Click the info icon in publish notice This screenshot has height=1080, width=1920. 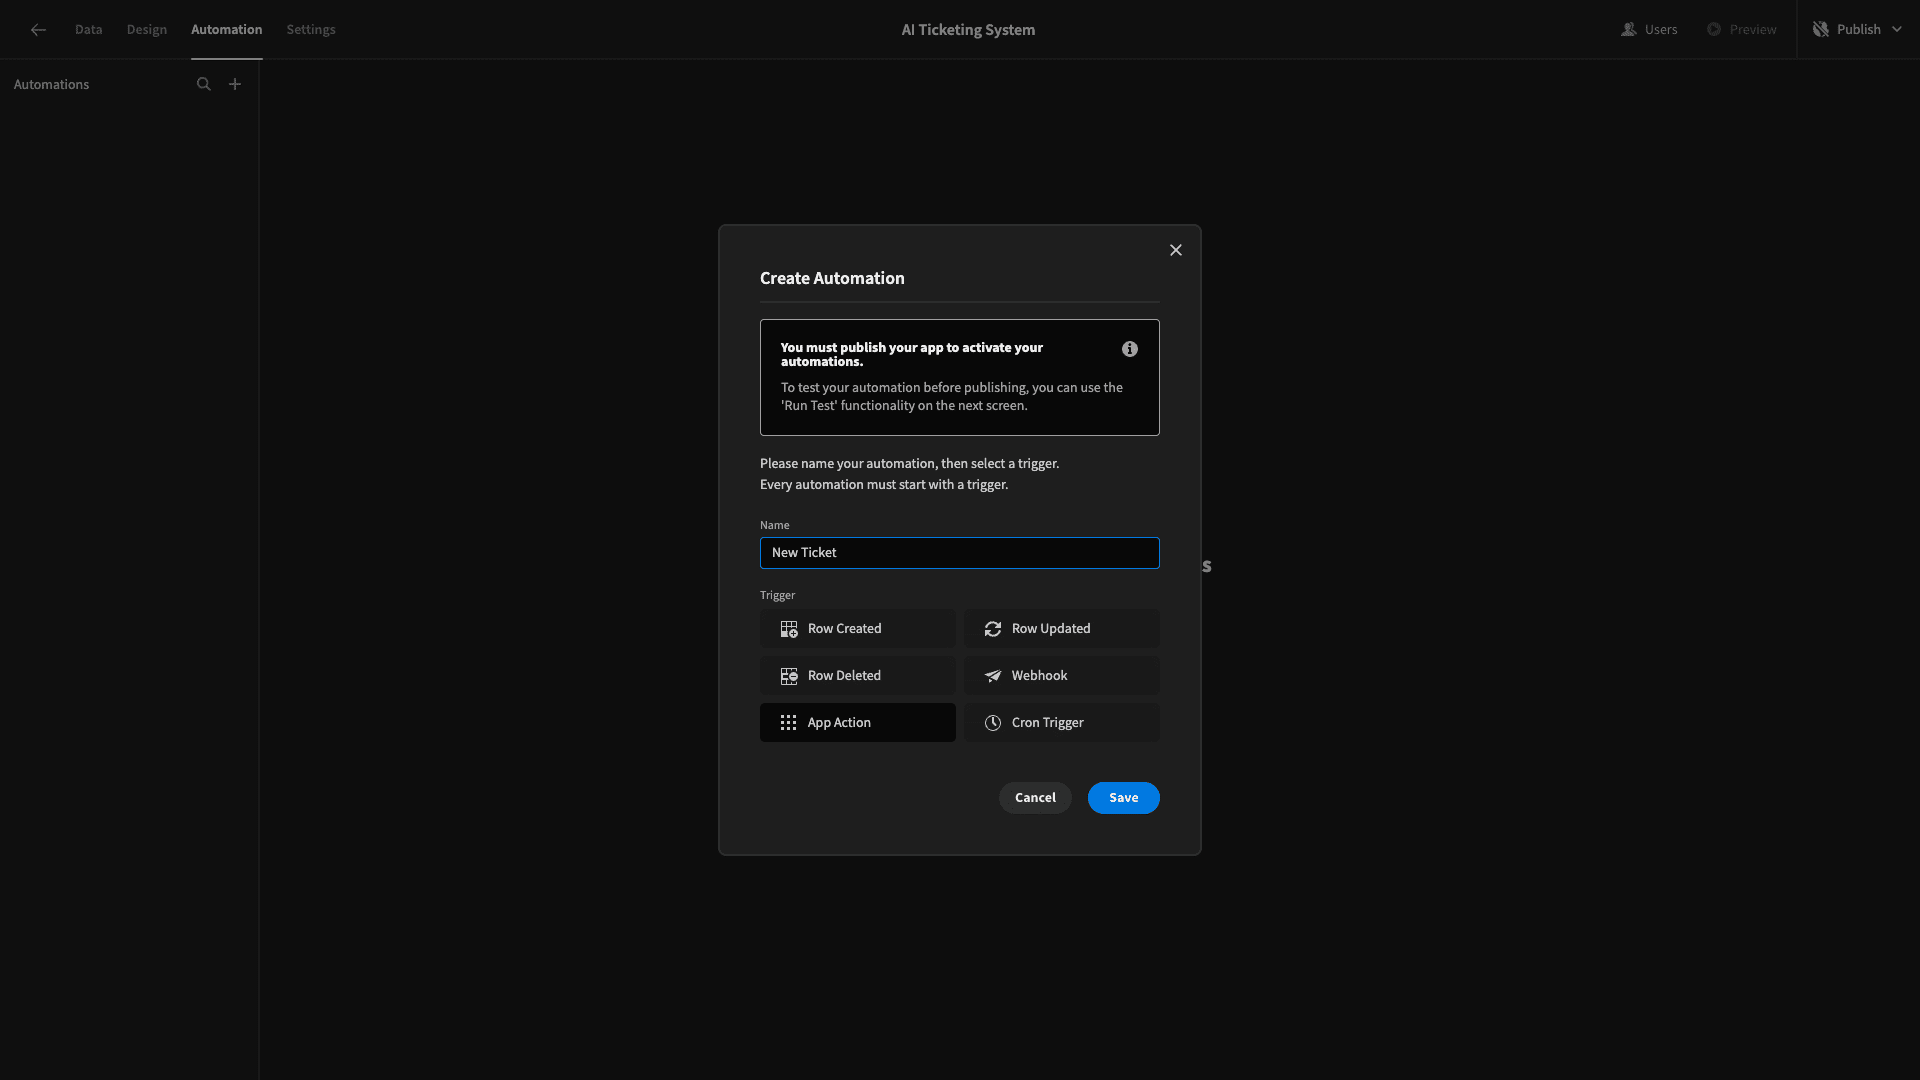tap(1130, 349)
